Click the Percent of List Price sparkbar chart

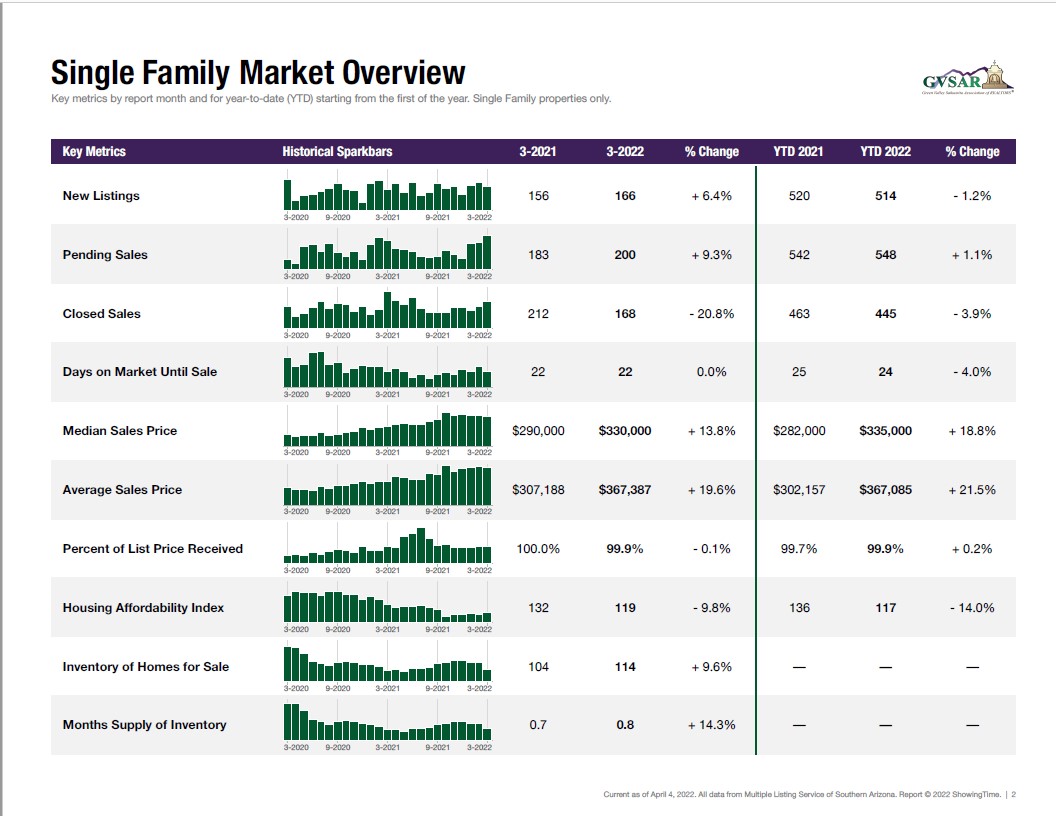click(387, 550)
